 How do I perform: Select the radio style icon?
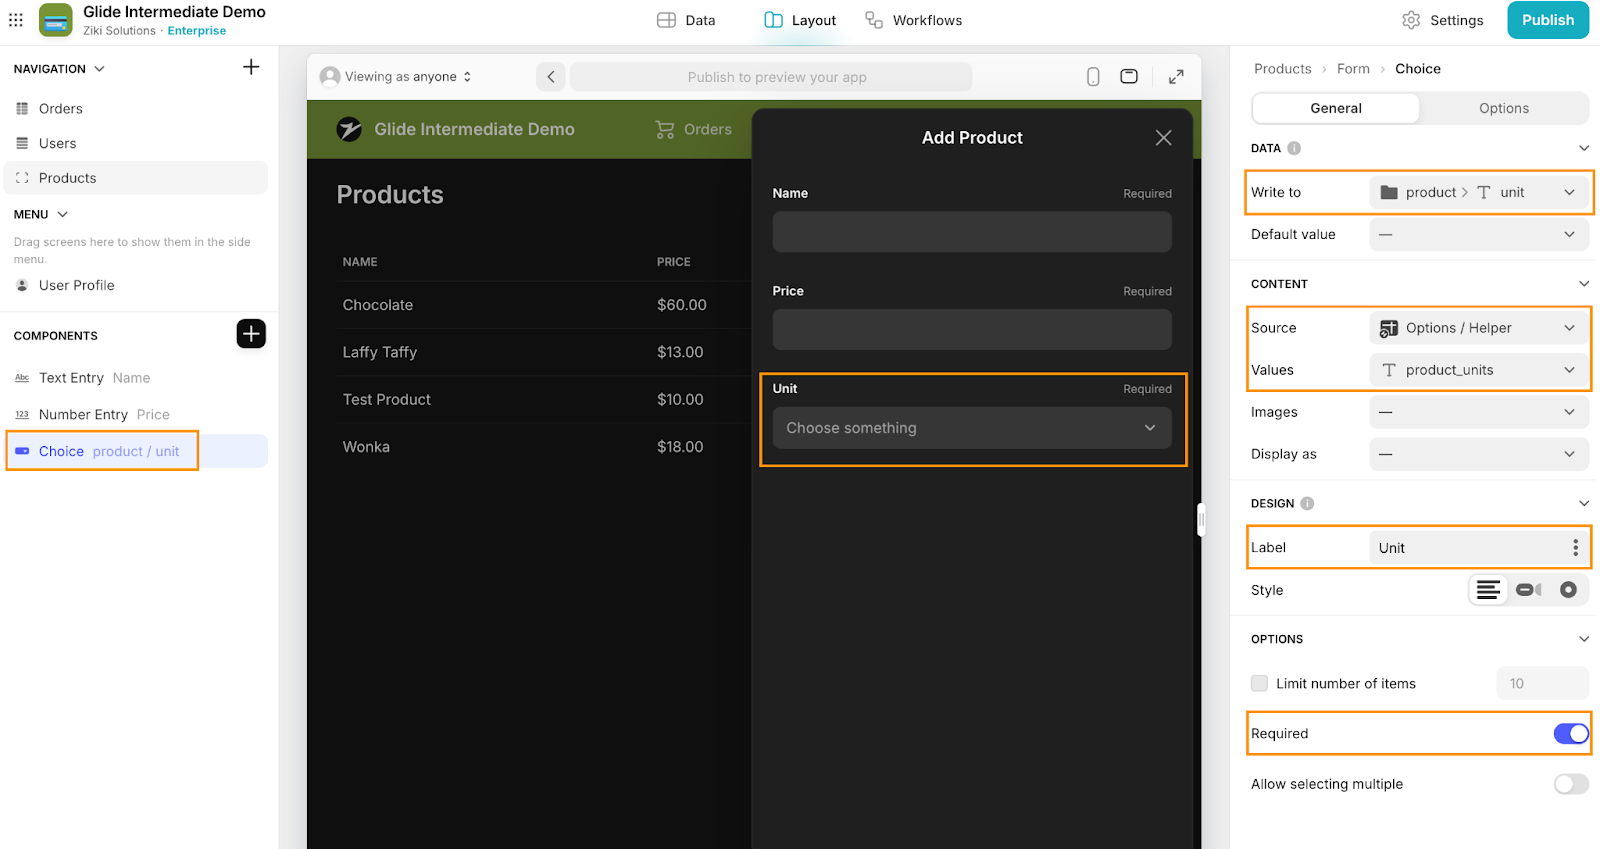(x=1568, y=590)
